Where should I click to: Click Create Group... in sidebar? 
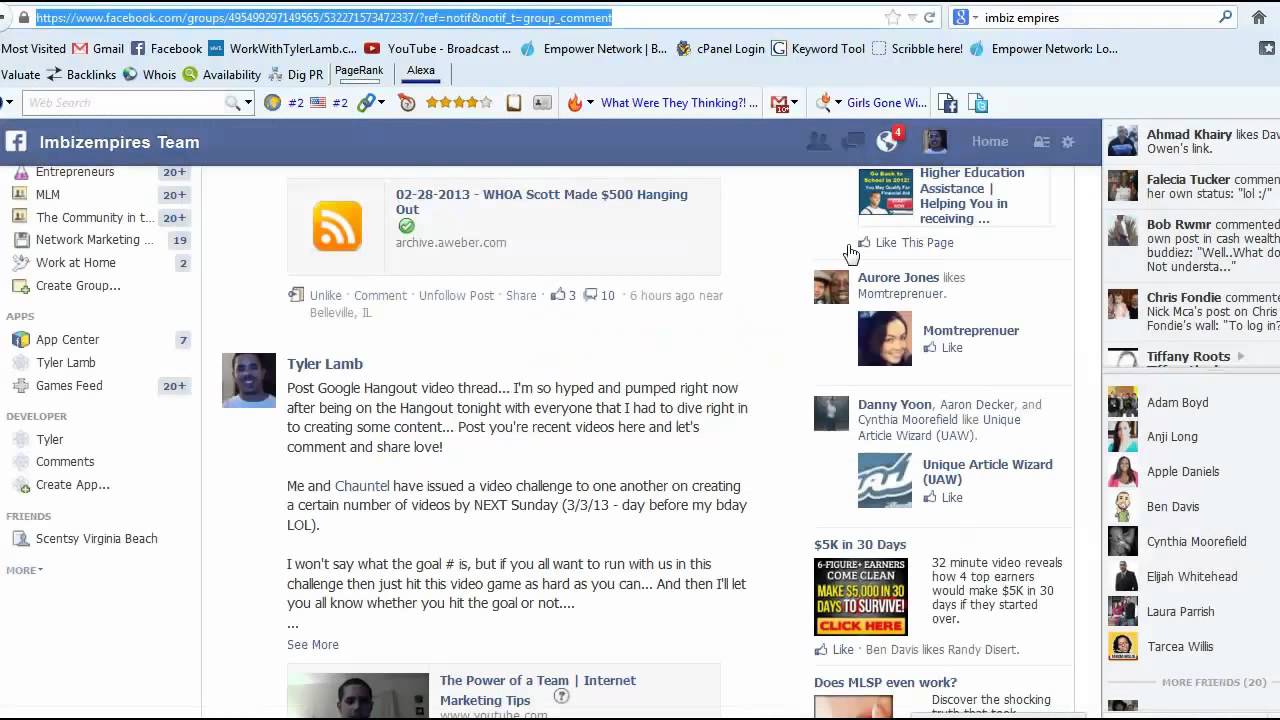(x=78, y=286)
